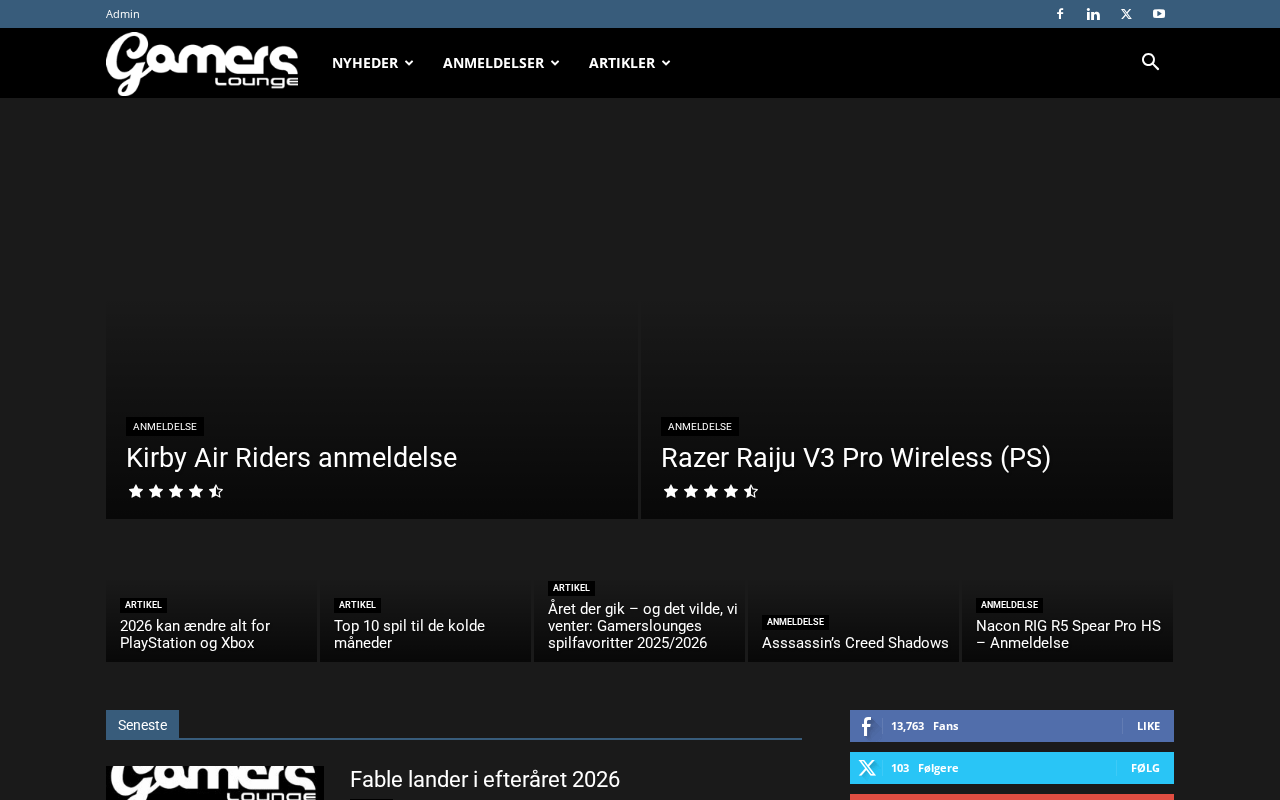Click the search magnifier icon
Image resolution: width=1280 pixels, height=800 pixels.
pyautogui.click(x=1151, y=62)
